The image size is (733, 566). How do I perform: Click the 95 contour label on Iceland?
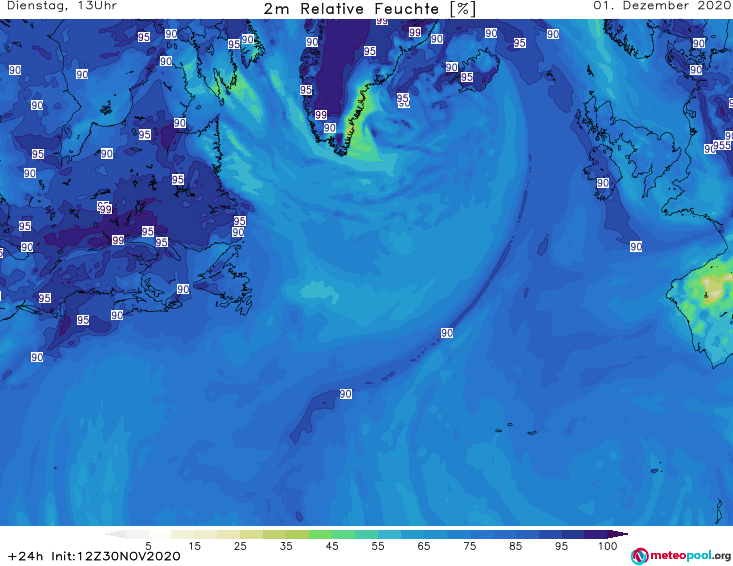(467, 77)
